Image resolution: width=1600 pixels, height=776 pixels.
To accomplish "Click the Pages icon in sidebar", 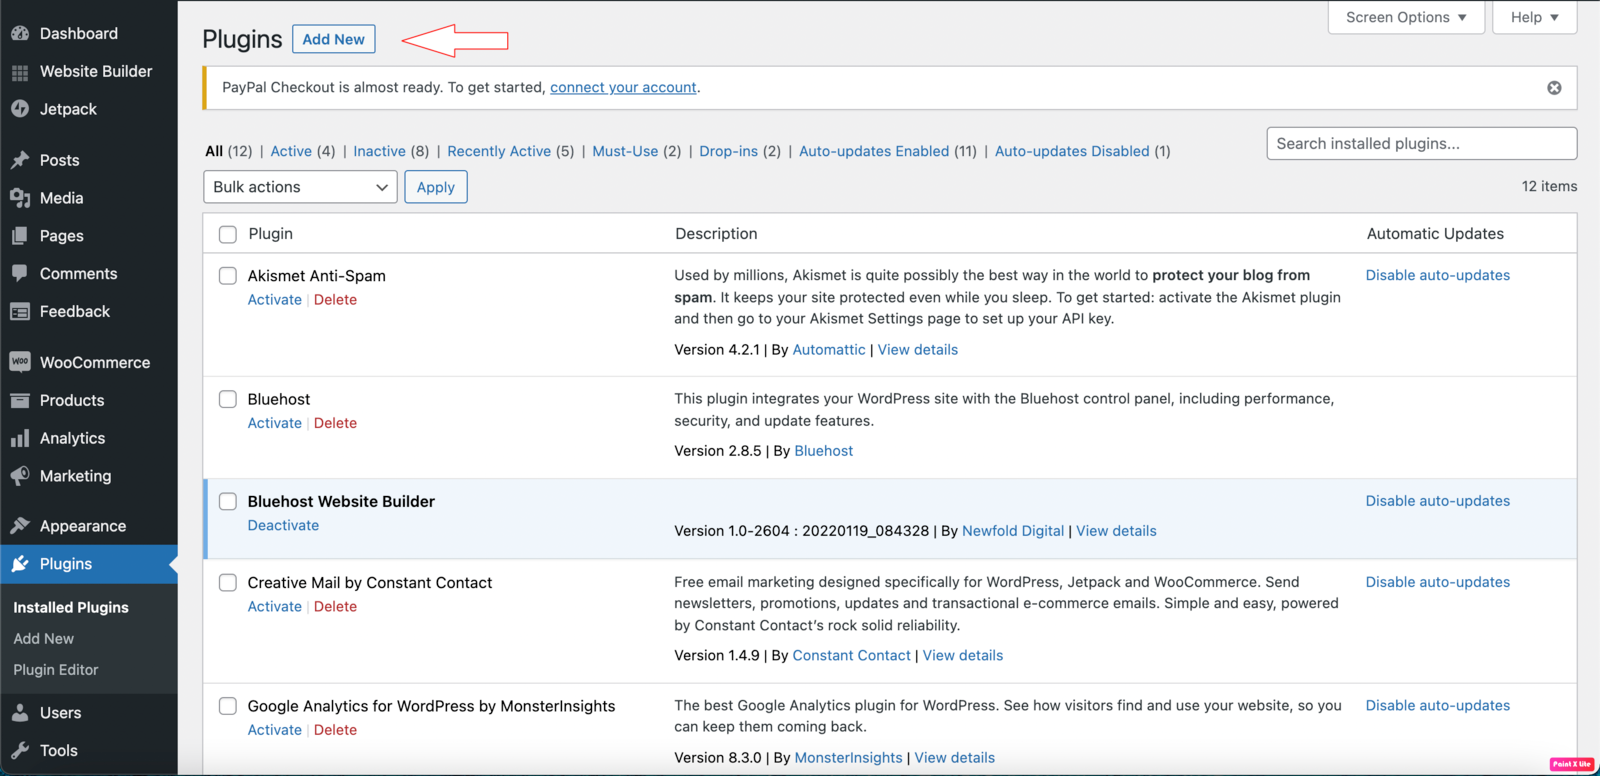I will click(20, 236).
